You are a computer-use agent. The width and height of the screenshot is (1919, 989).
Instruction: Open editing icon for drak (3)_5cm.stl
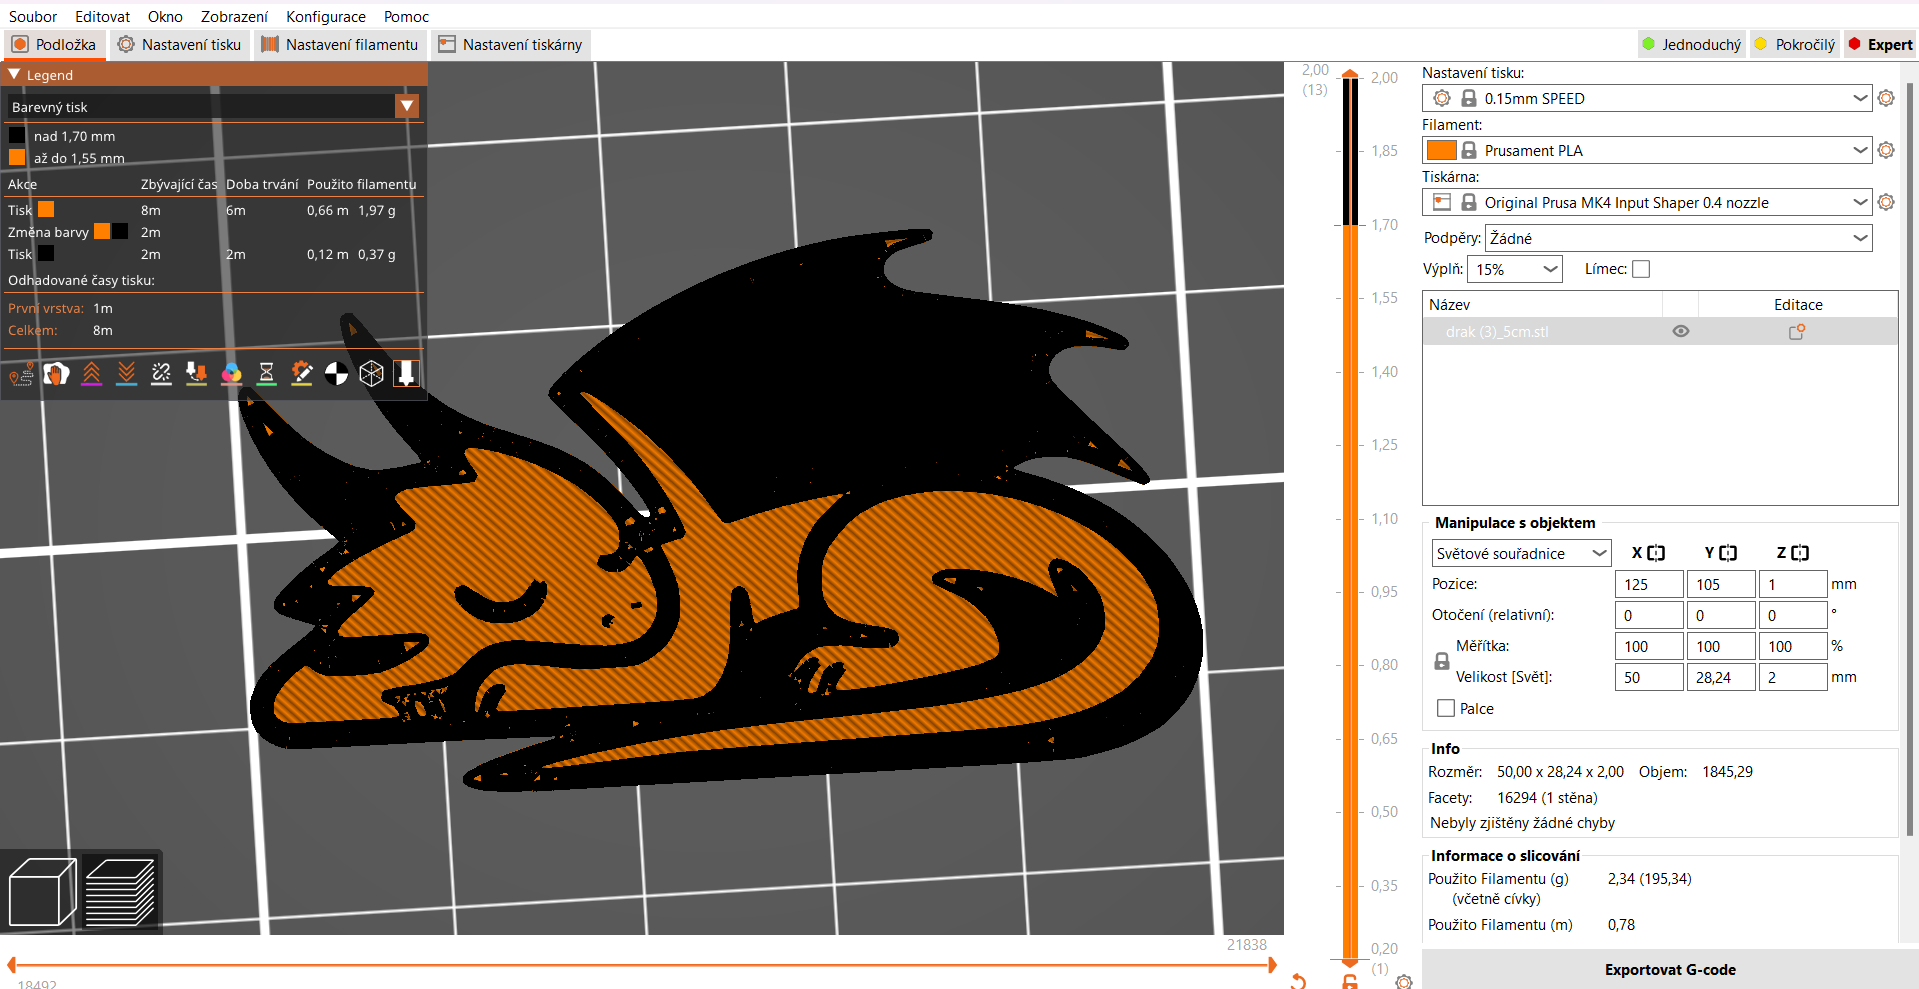pyautogui.click(x=1797, y=332)
